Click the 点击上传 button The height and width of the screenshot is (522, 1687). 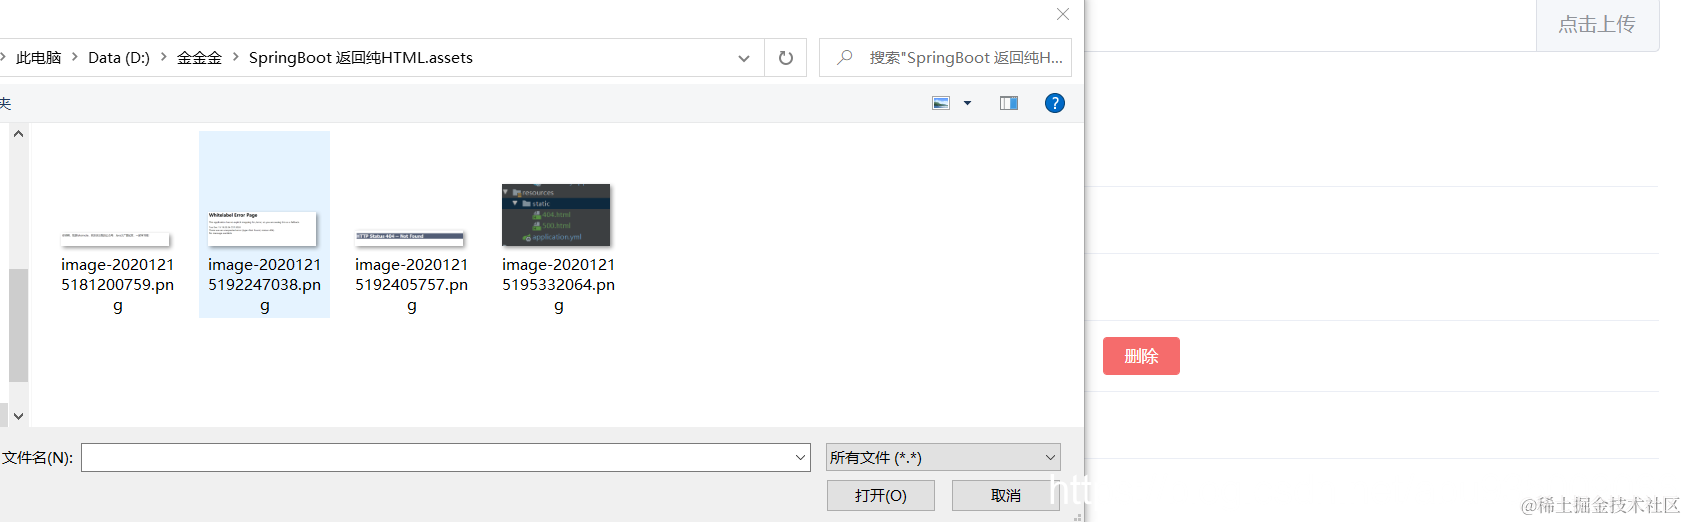click(x=1597, y=25)
